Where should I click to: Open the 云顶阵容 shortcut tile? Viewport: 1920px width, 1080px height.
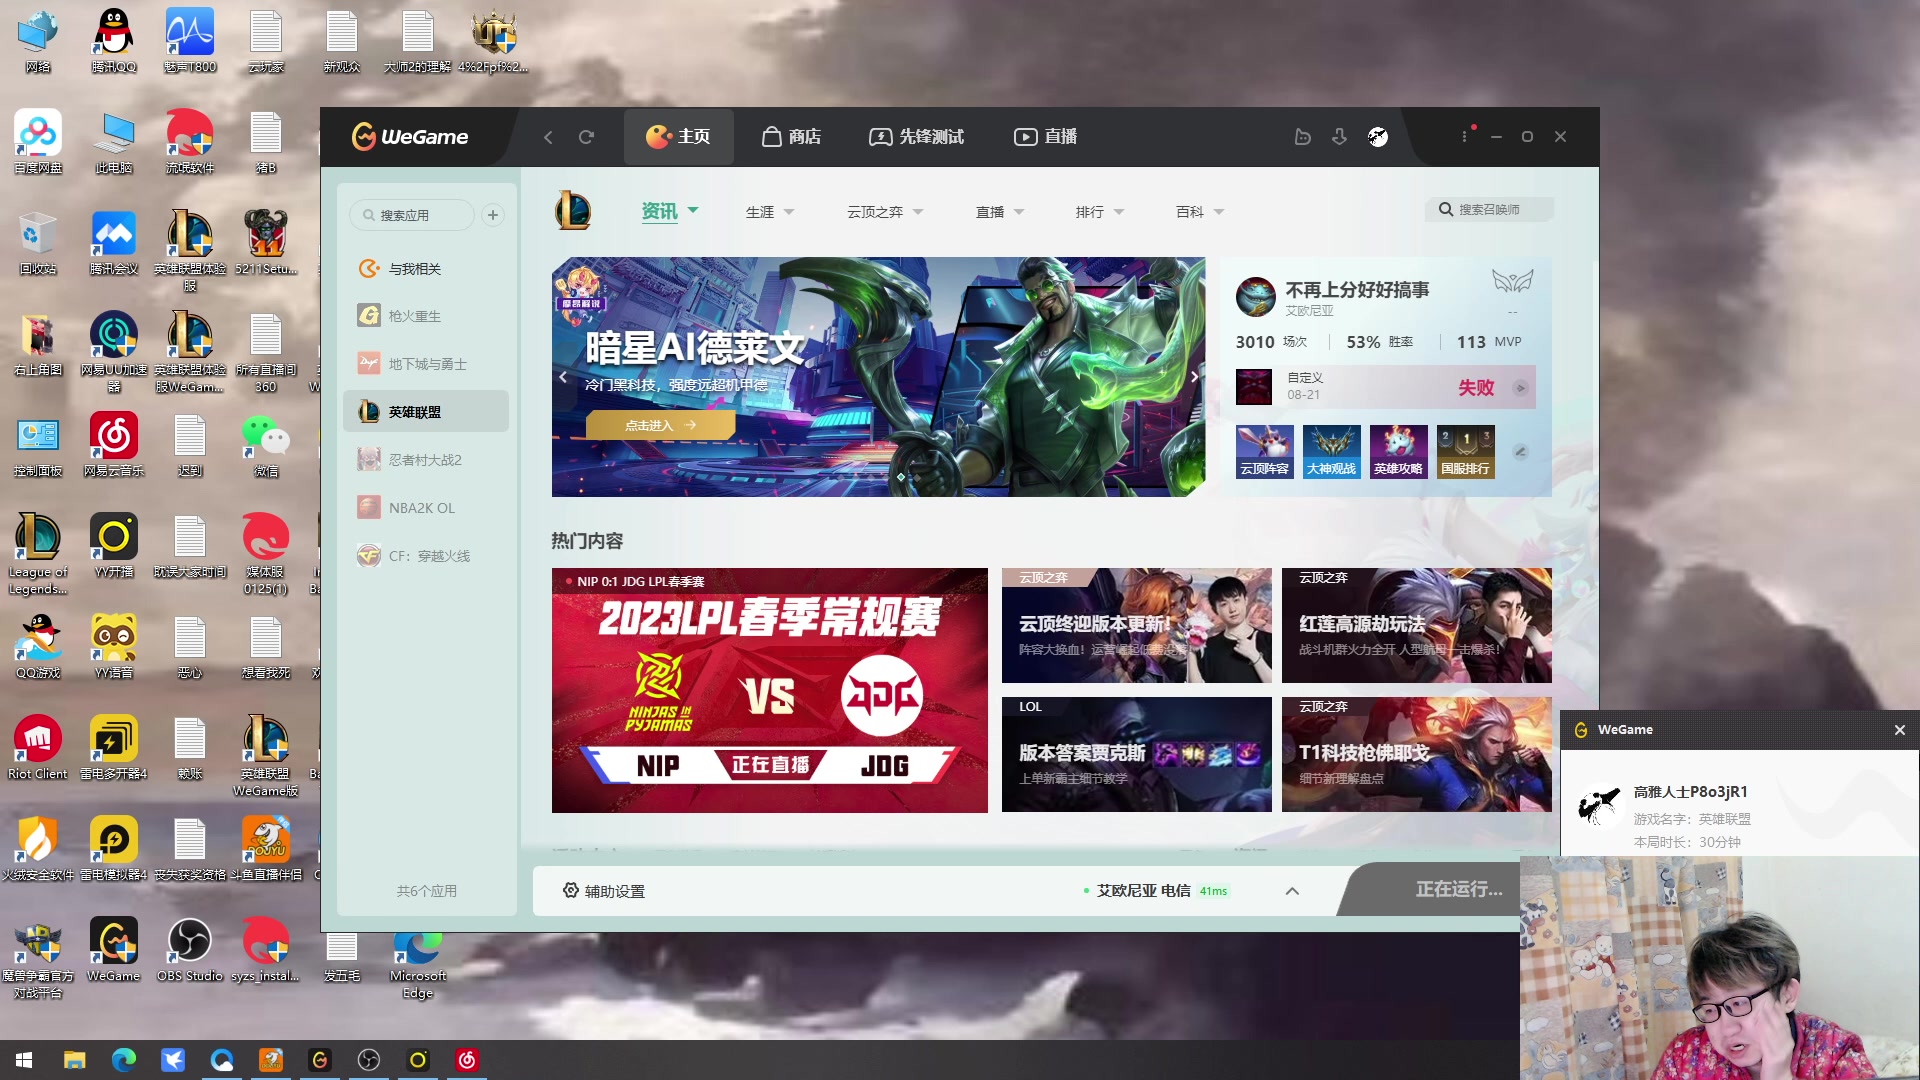pyautogui.click(x=1265, y=451)
